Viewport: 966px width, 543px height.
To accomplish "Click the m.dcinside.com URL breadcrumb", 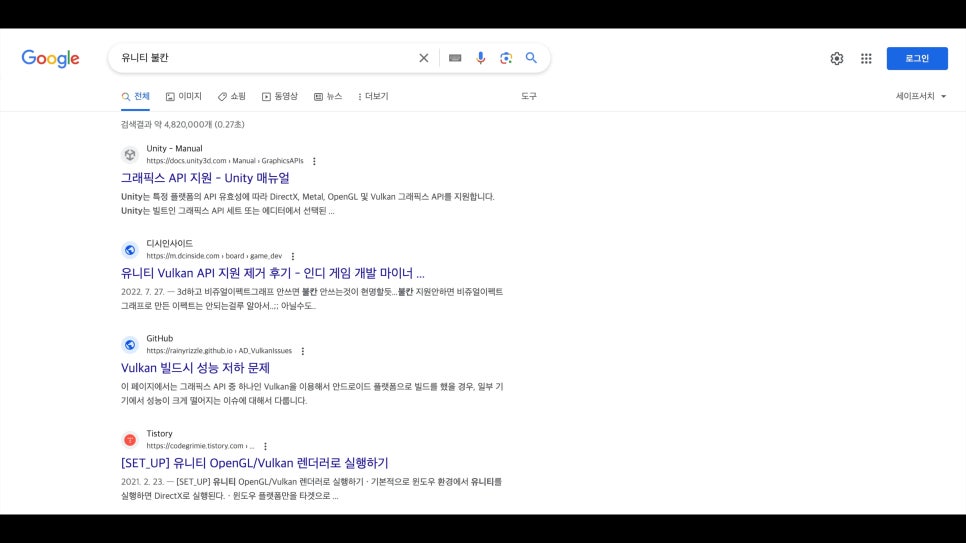I will click(x=214, y=256).
